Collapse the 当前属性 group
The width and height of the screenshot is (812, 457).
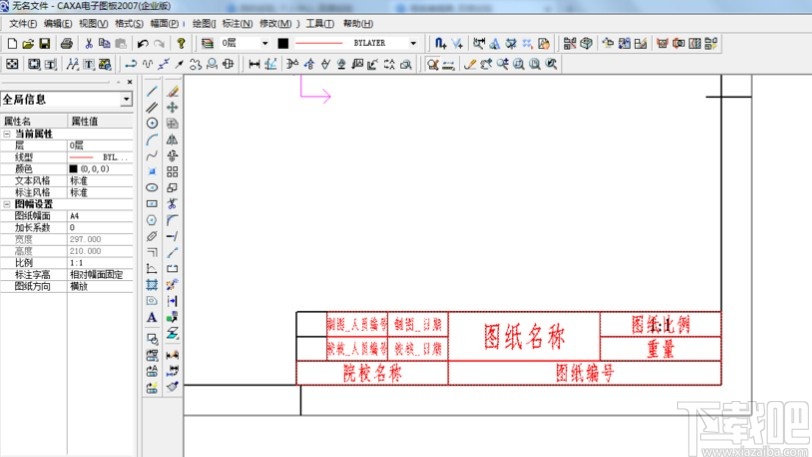[x=7, y=134]
